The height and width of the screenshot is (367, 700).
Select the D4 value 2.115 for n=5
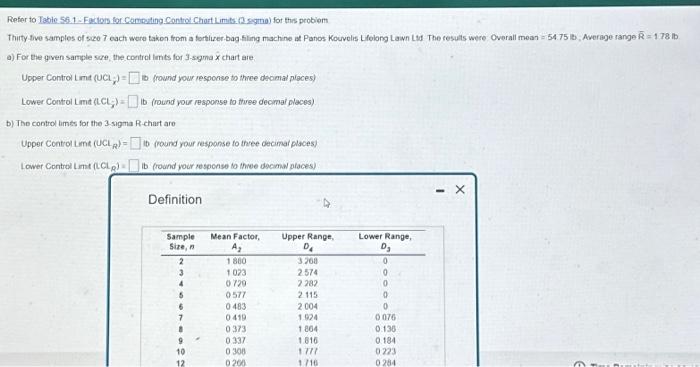click(308, 295)
